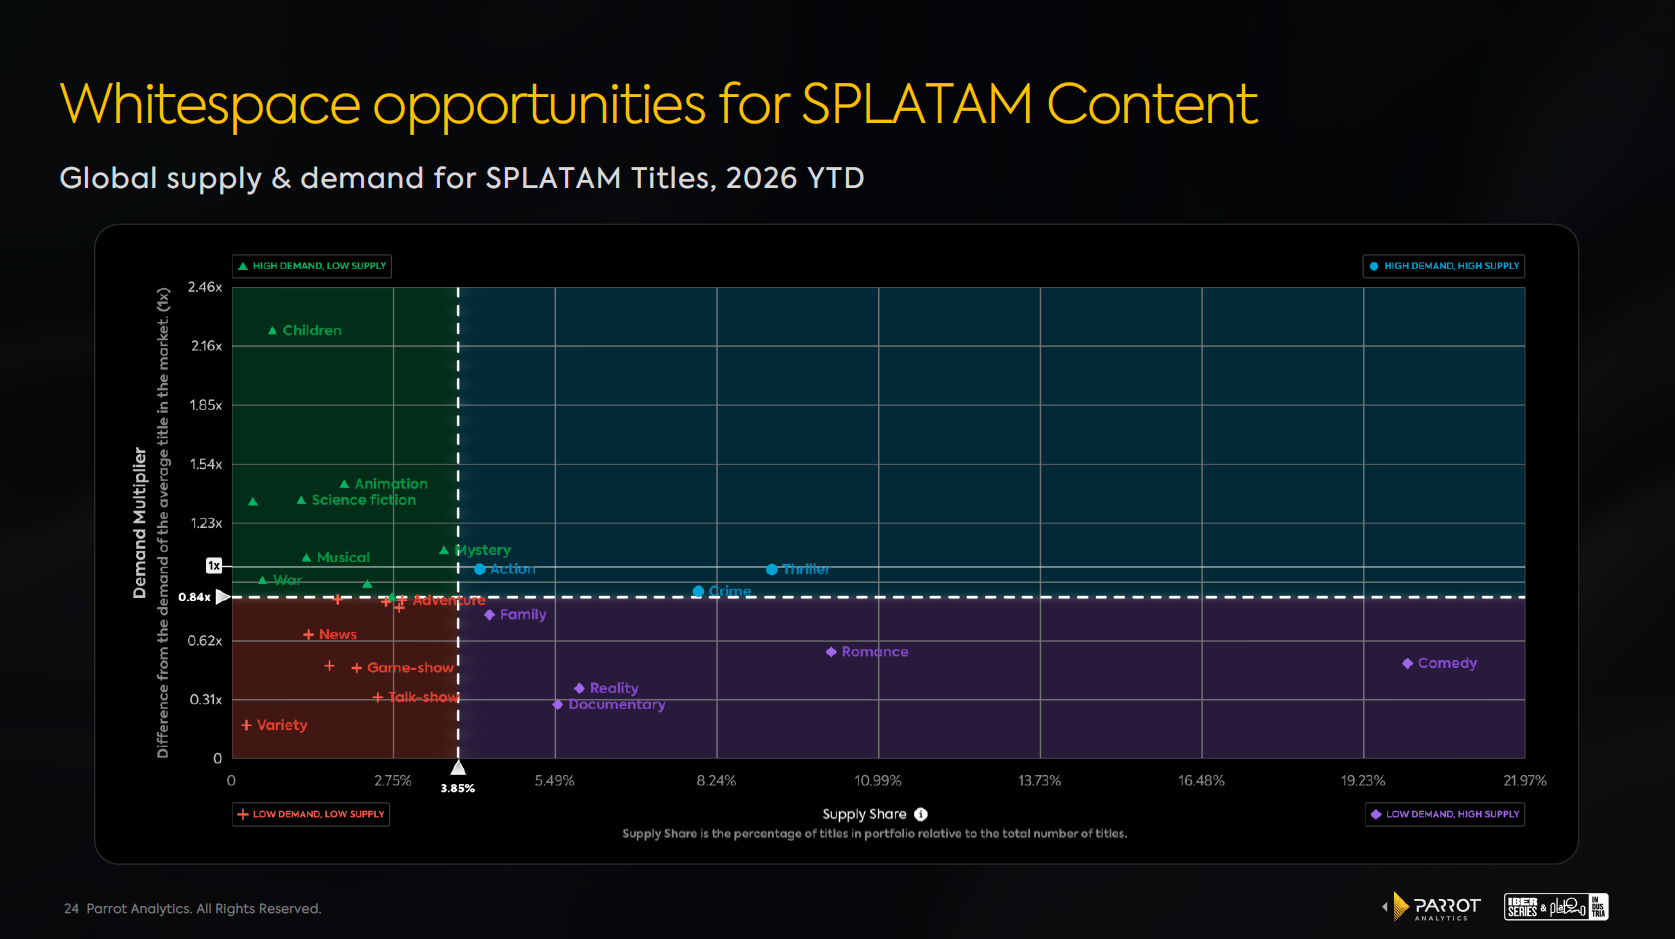Click the Iber Series & Platino Industria logo

pyautogui.click(x=1556, y=907)
